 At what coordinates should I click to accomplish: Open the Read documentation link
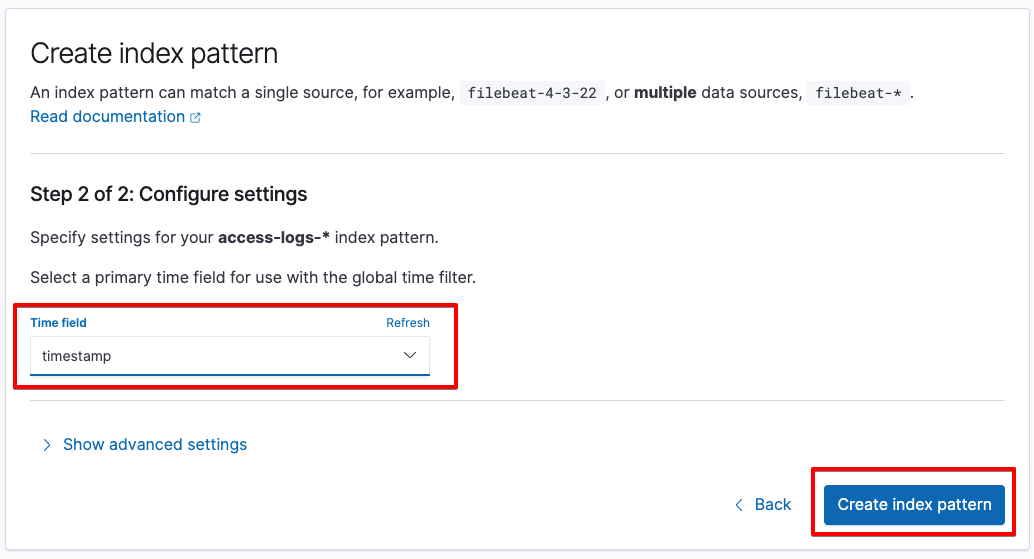107,117
